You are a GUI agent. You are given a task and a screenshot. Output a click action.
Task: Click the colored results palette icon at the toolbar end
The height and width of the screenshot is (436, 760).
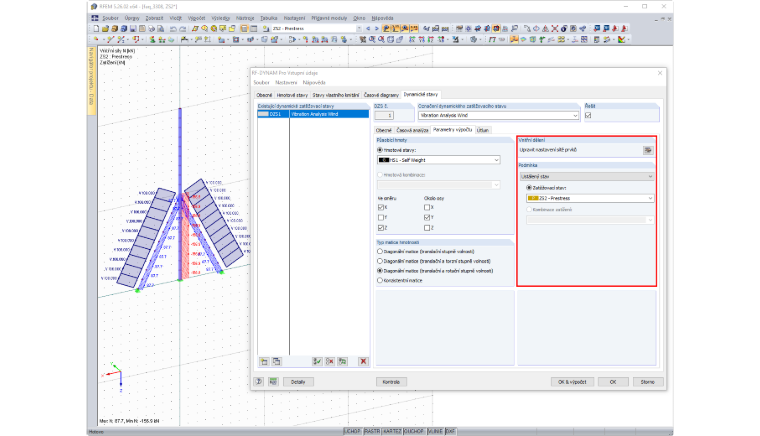[x=621, y=40]
